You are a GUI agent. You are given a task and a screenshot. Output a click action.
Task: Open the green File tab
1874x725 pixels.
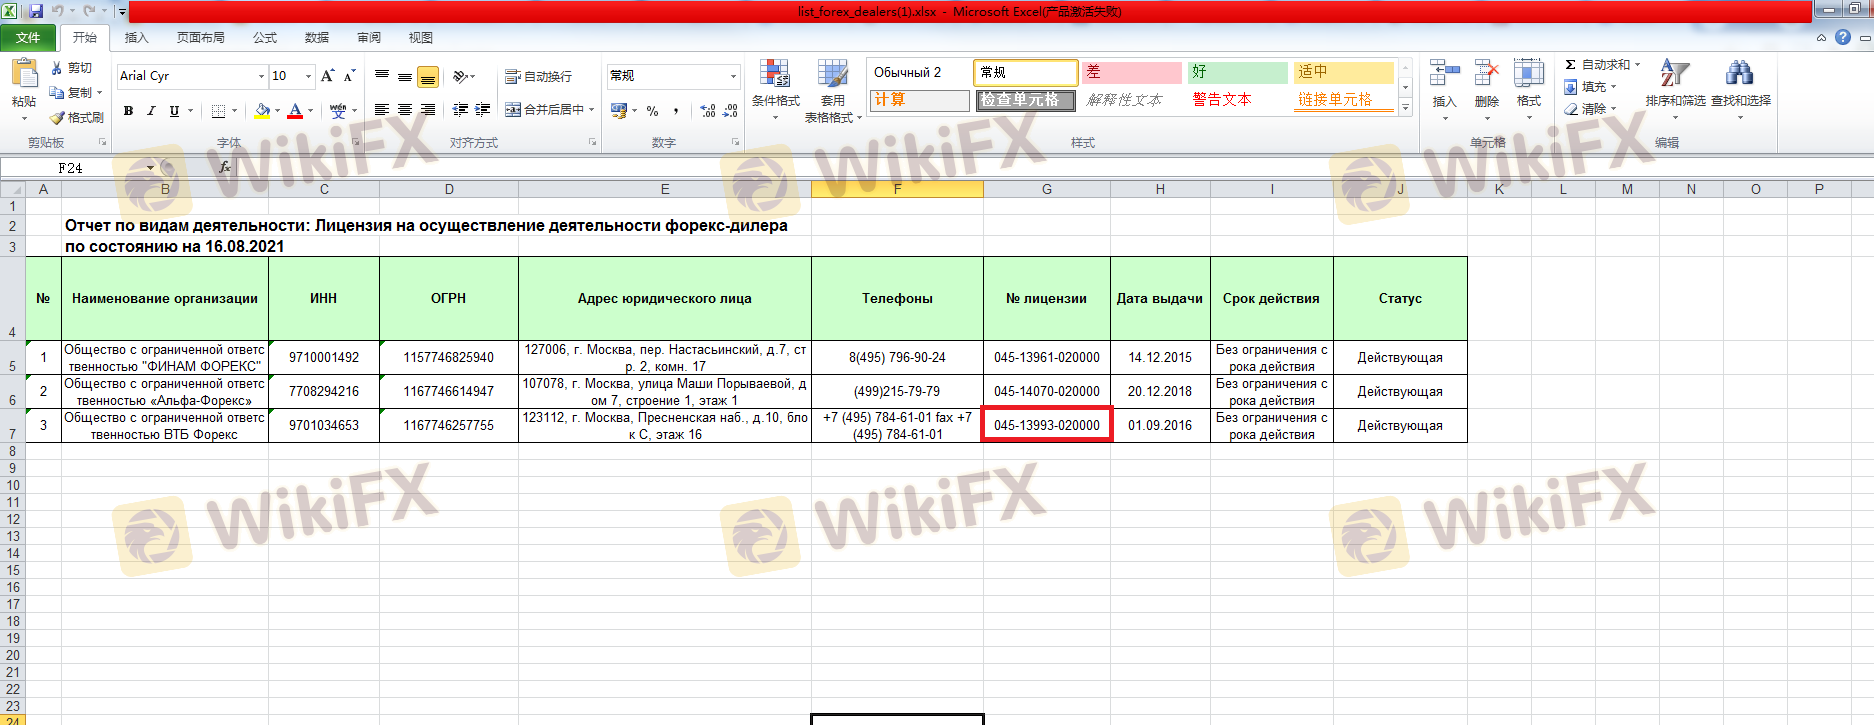point(28,38)
